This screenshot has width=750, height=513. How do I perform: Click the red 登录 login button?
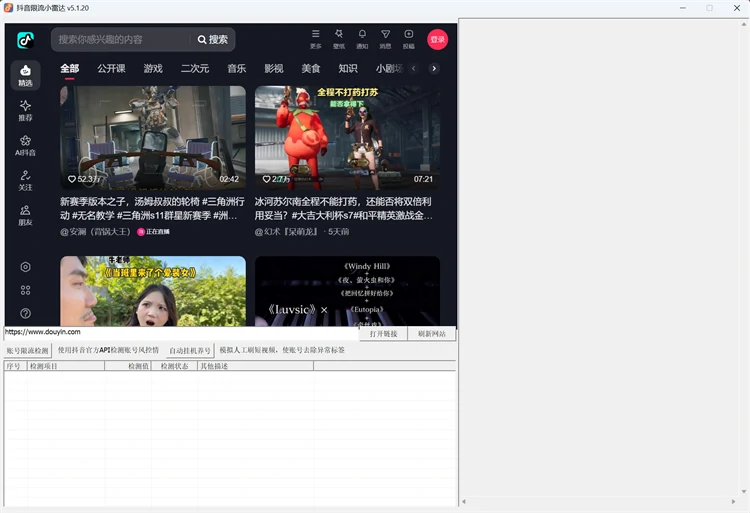click(x=437, y=40)
